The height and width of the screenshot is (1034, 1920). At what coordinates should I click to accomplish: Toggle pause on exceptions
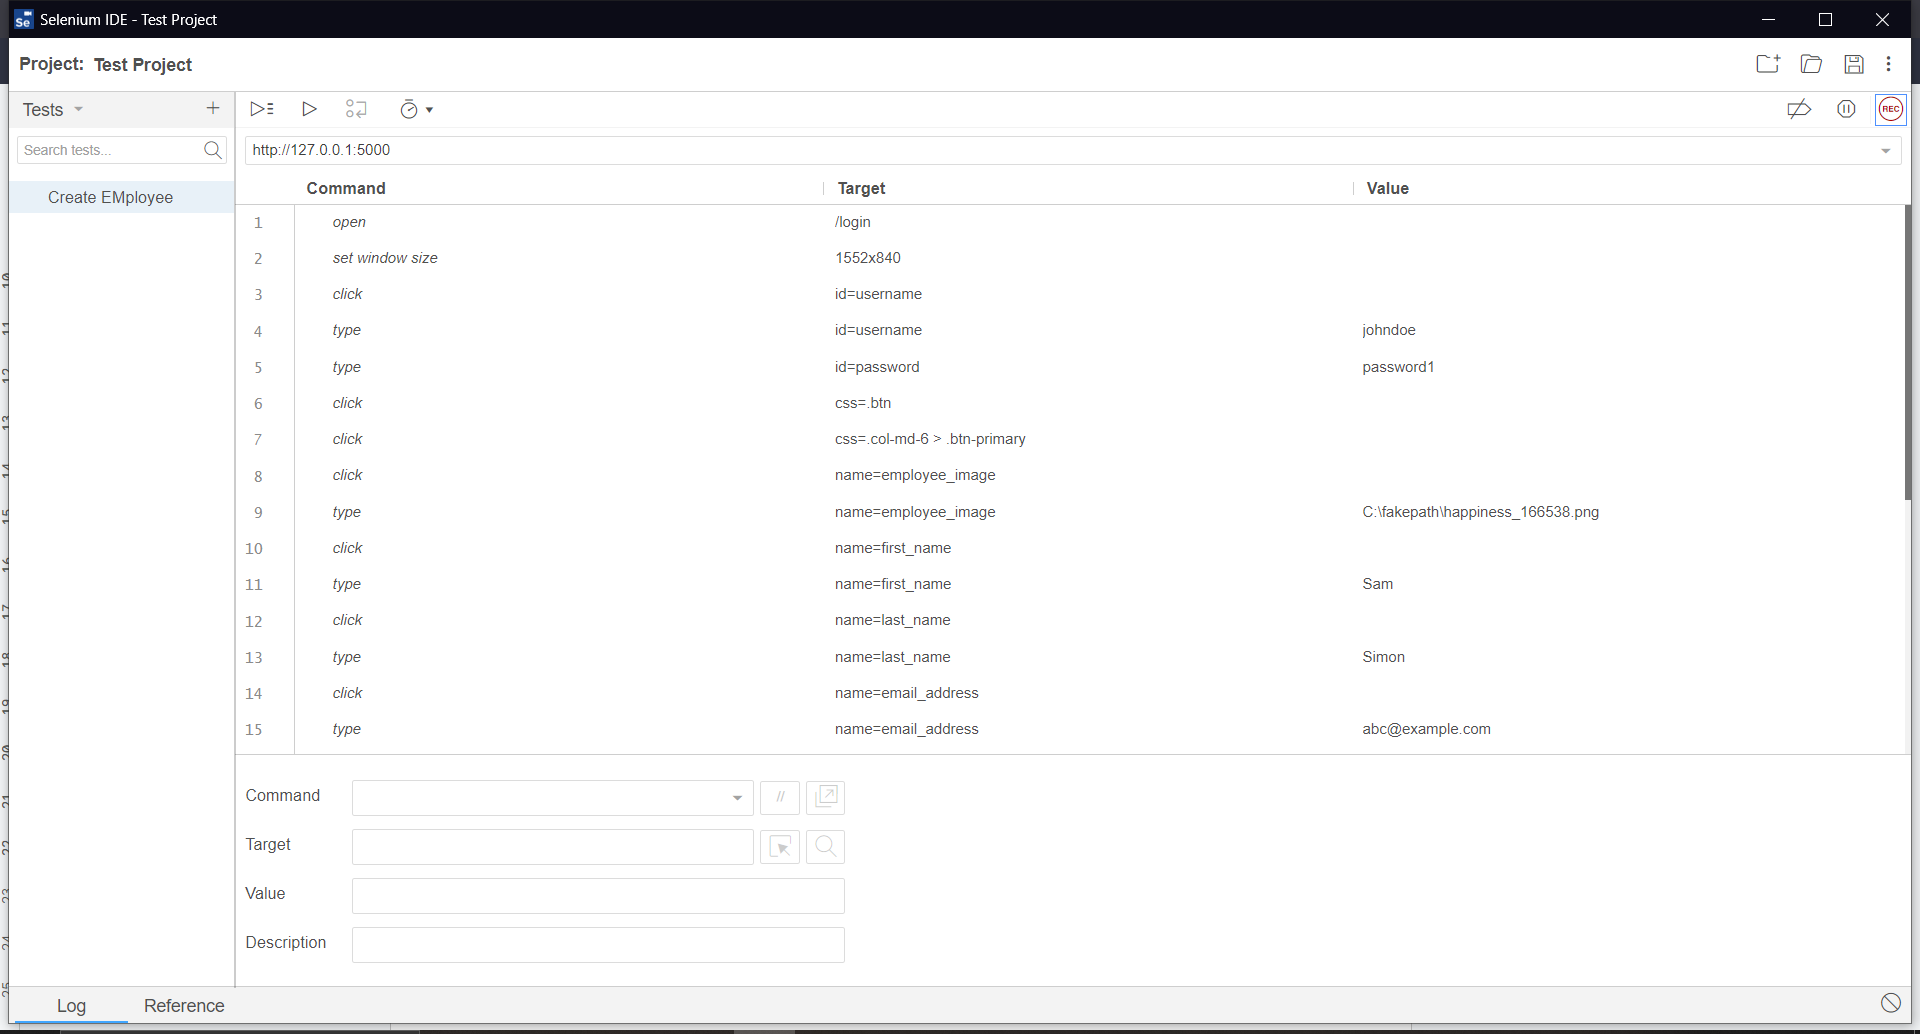[x=1846, y=109]
